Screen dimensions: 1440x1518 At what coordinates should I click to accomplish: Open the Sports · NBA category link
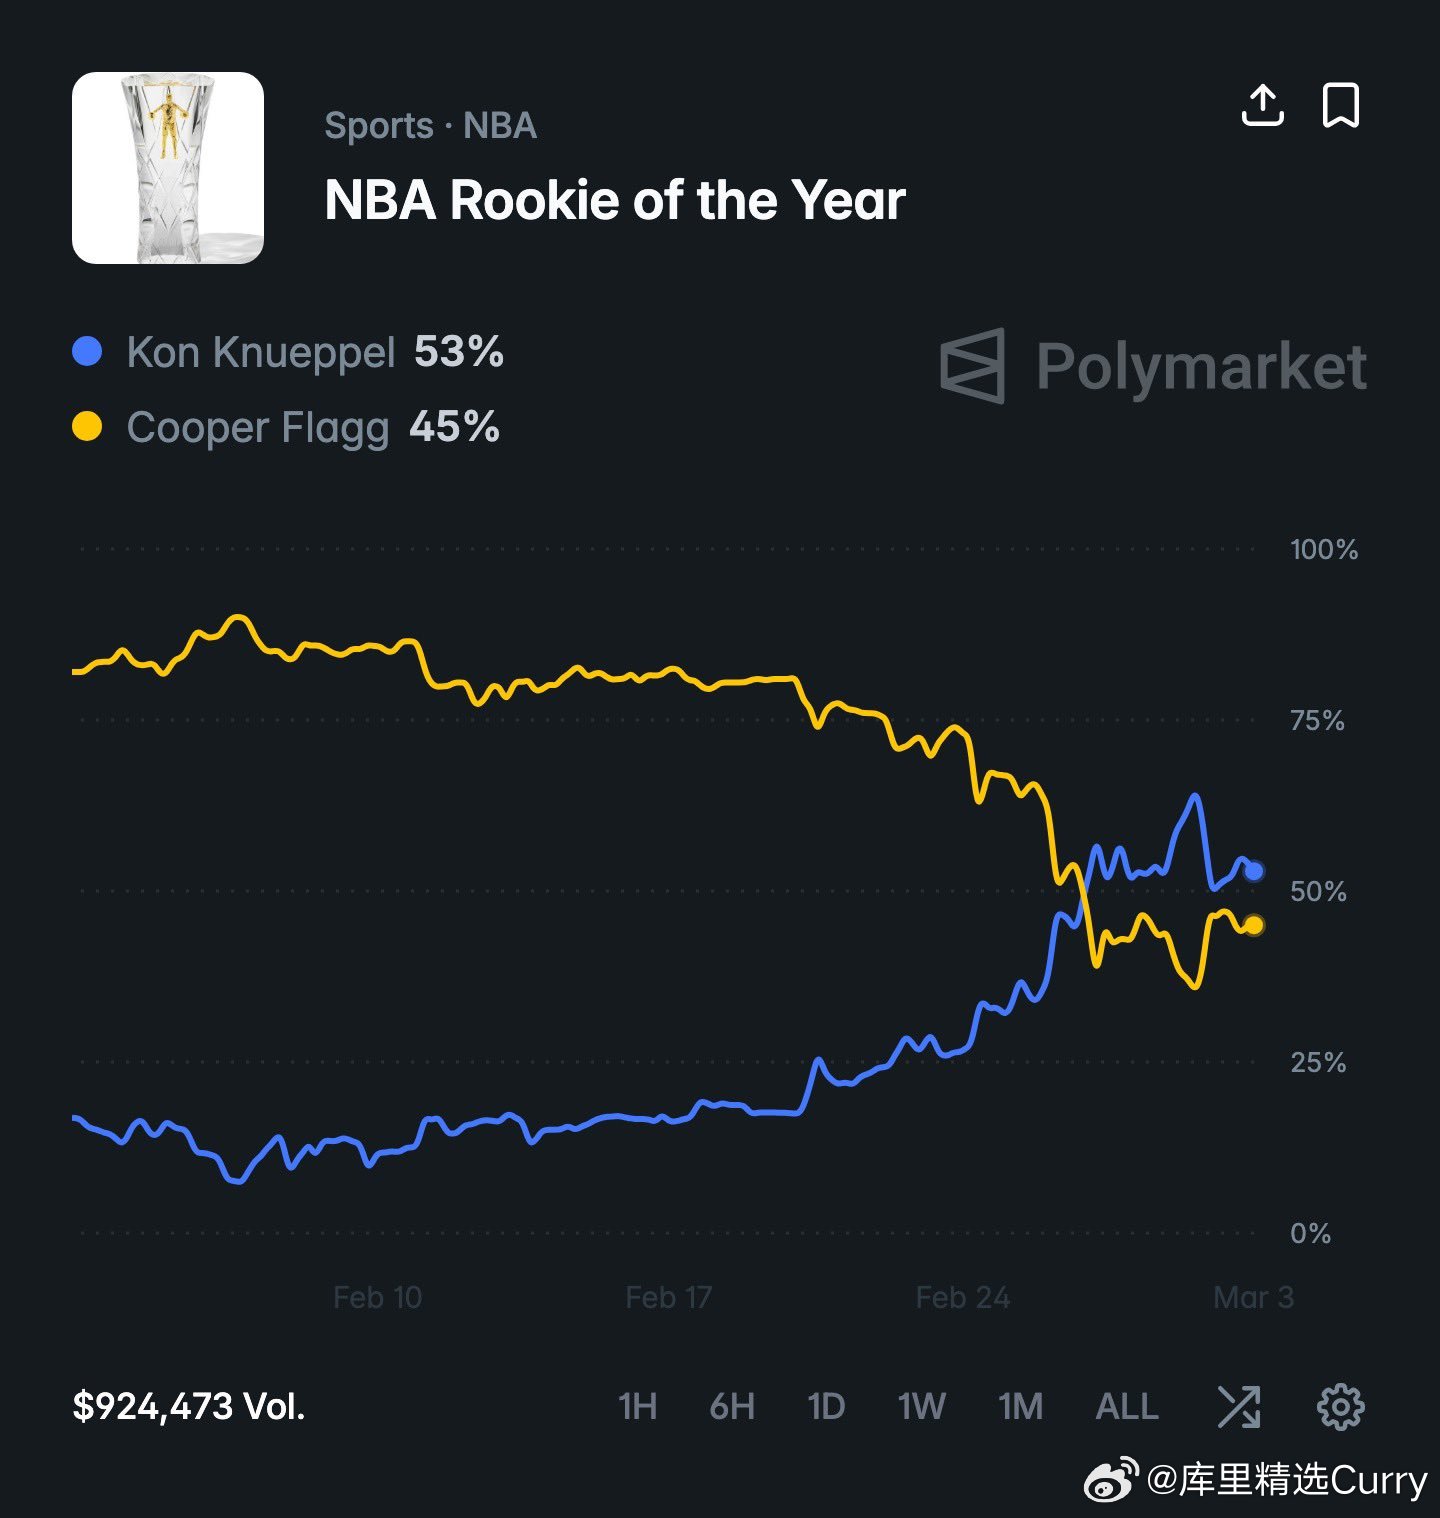430,125
